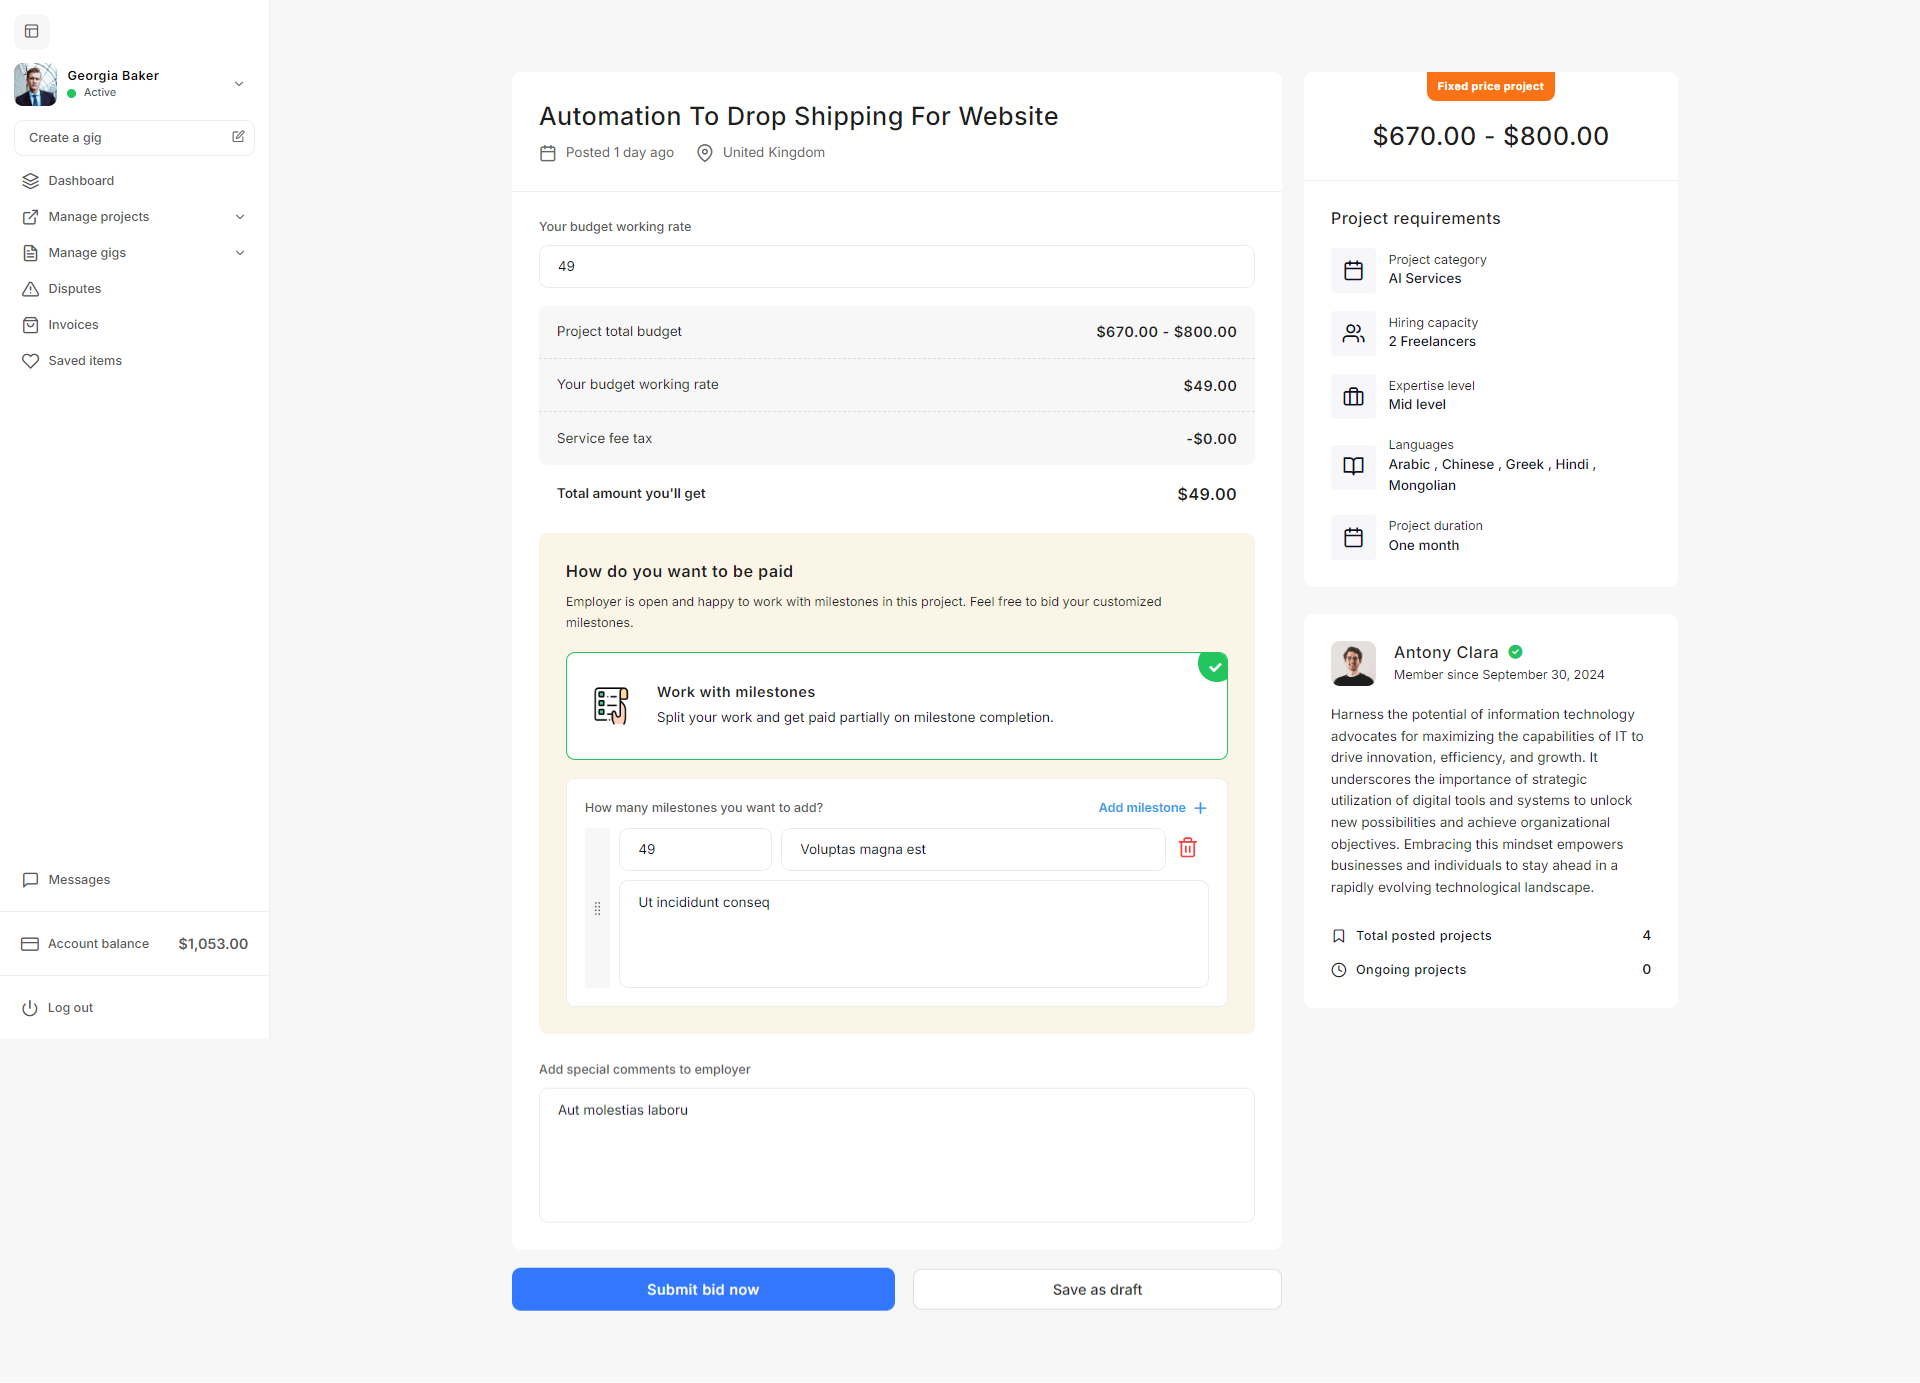Open the Invoices menu item
The width and height of the screenshot is (1920, 1383).
(73, 325)
